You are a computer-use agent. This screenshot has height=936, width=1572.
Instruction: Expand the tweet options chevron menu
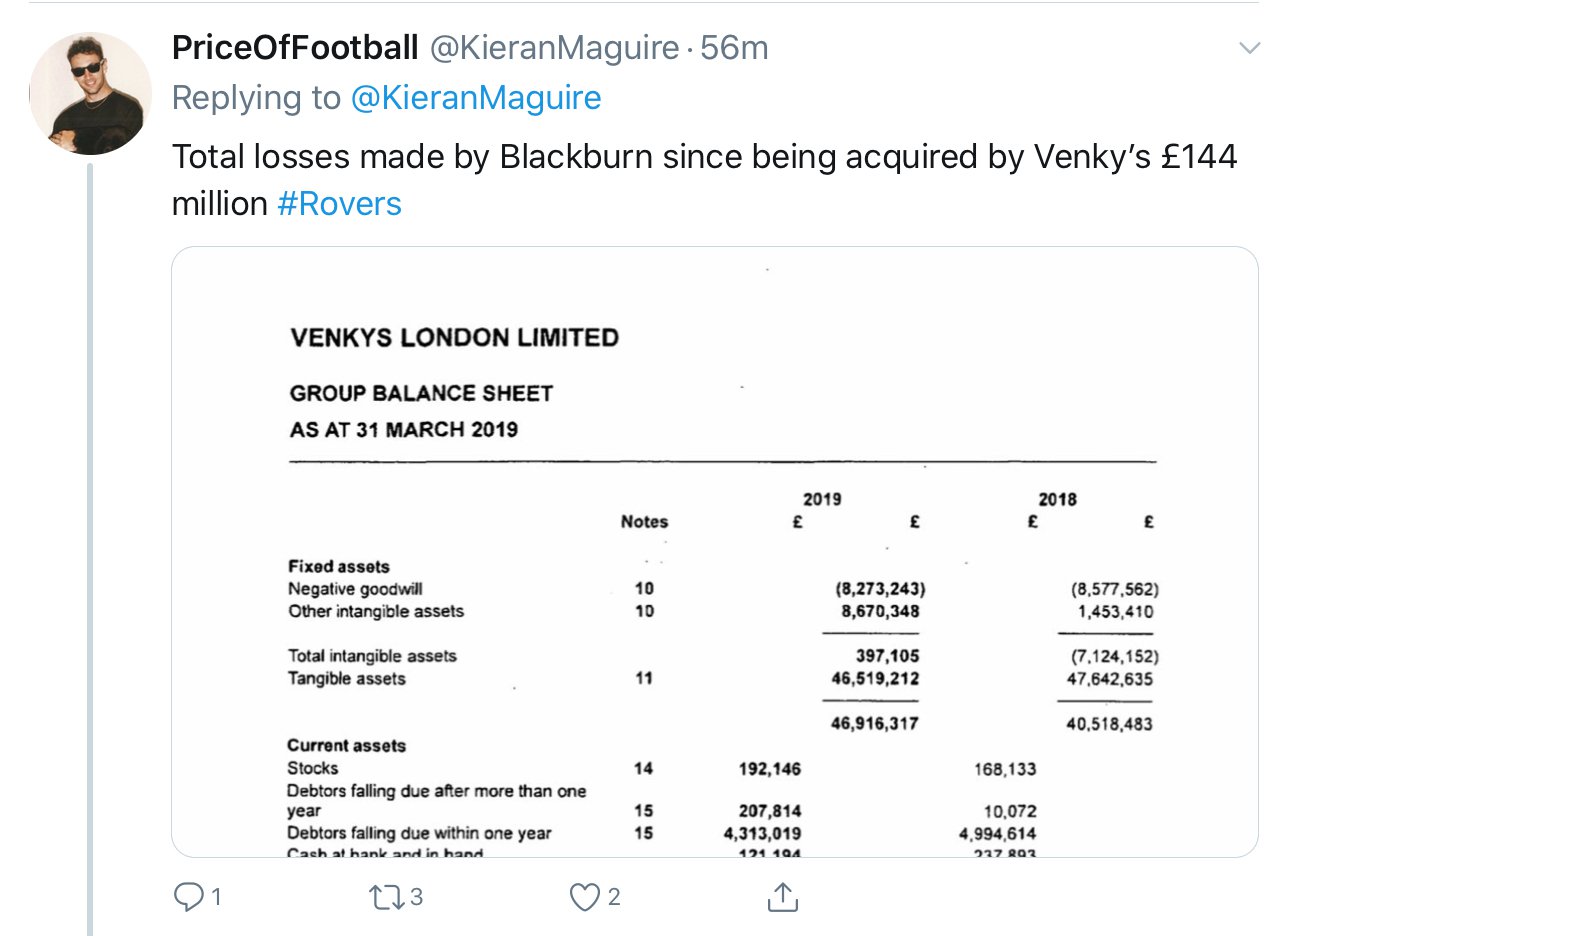click(x=1249, y=48)
